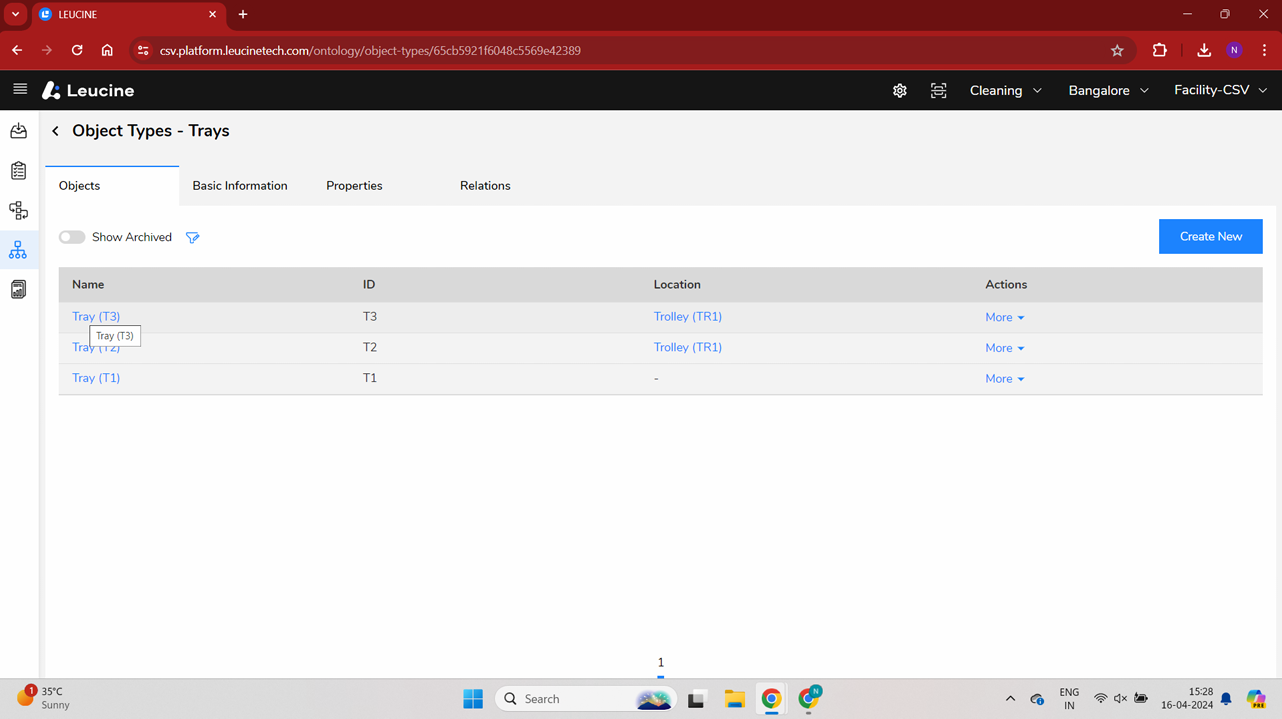Open Task View from taskbar
This screenshot has width=1282, height=719.
pyautogui.click(x=696, y=699)
